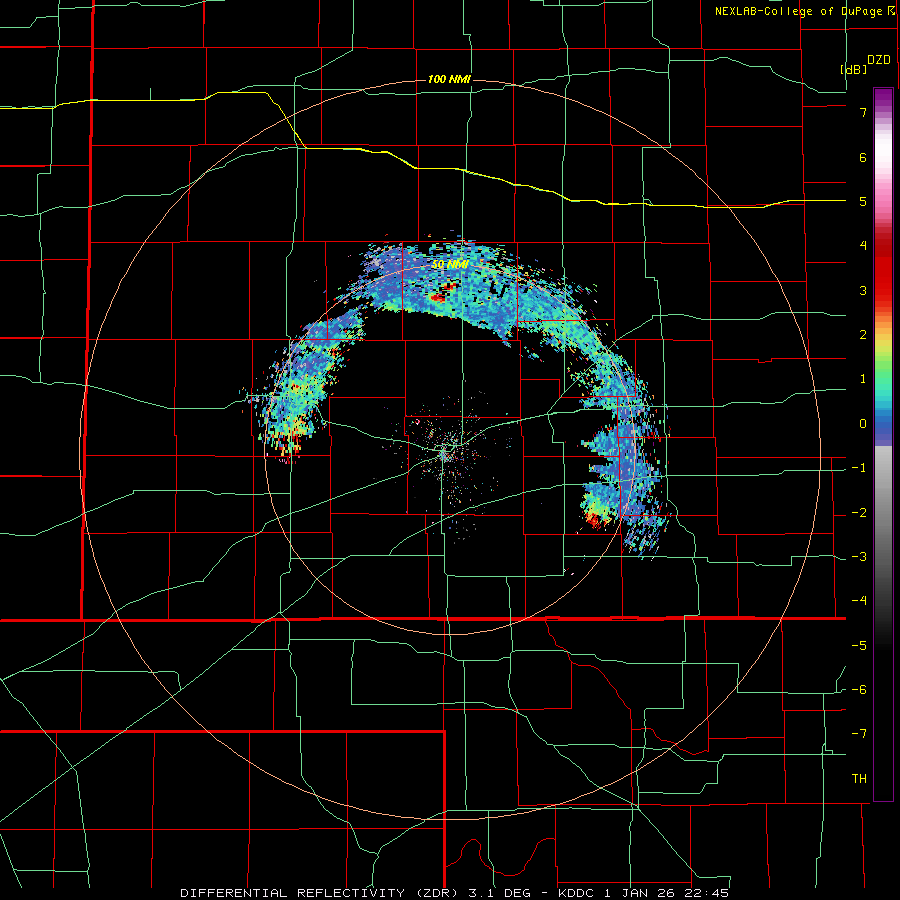Click the -5 value on the color scale
Viewport: 900px width, 900px height.
pos(859,646)
